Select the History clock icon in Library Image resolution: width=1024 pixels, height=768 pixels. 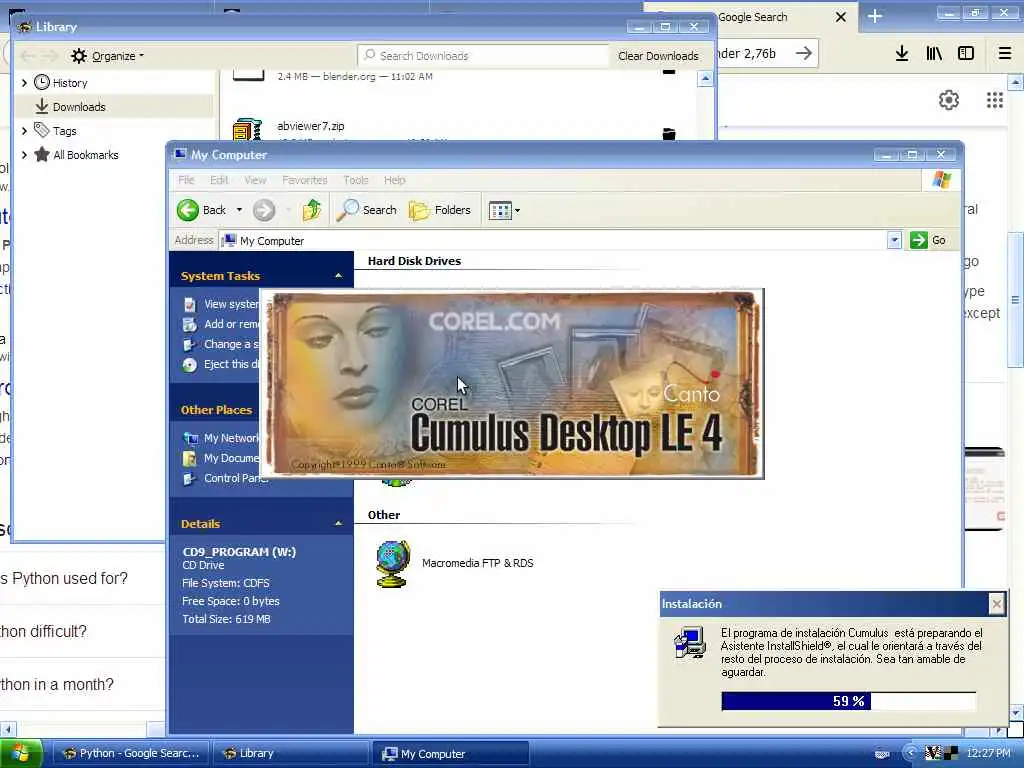pyautogui.click(x=42, y=82)
